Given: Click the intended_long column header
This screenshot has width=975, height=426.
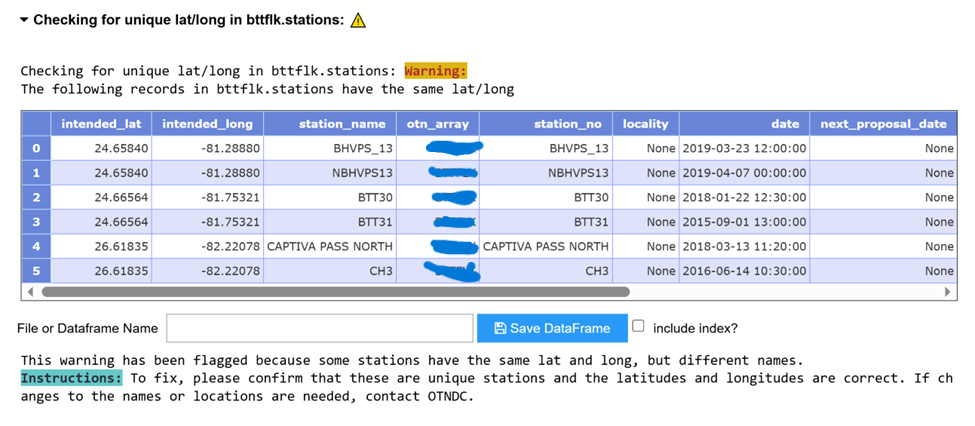Looking at the screenshot, I should pyautogui.click(x=208, y=124).
